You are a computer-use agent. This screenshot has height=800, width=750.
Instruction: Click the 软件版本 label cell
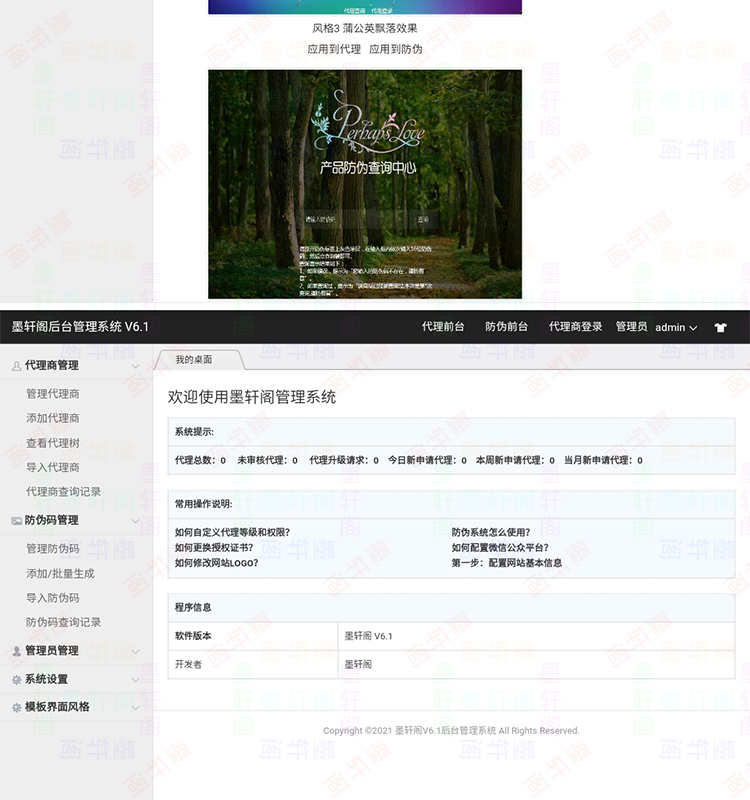[x=253, y=636]
